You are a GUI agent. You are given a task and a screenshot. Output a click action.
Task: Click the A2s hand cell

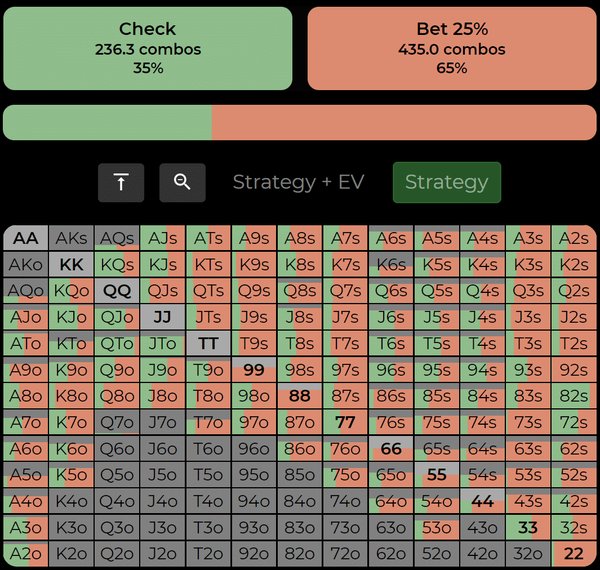pos(574,238)
